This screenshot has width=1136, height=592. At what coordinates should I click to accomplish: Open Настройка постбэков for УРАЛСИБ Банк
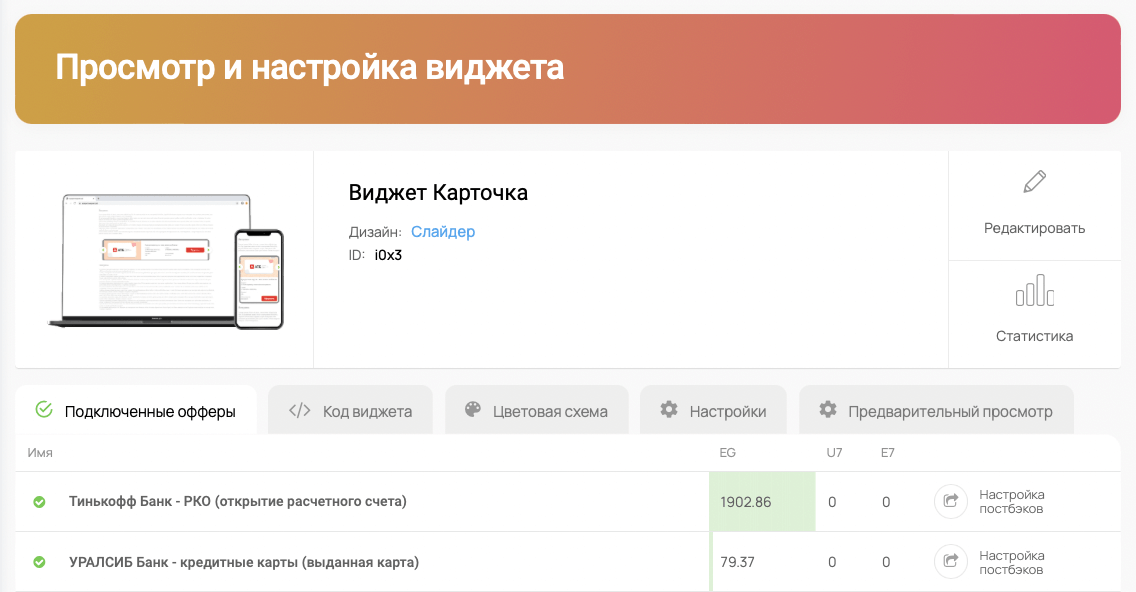click(x=1011, y=562)
